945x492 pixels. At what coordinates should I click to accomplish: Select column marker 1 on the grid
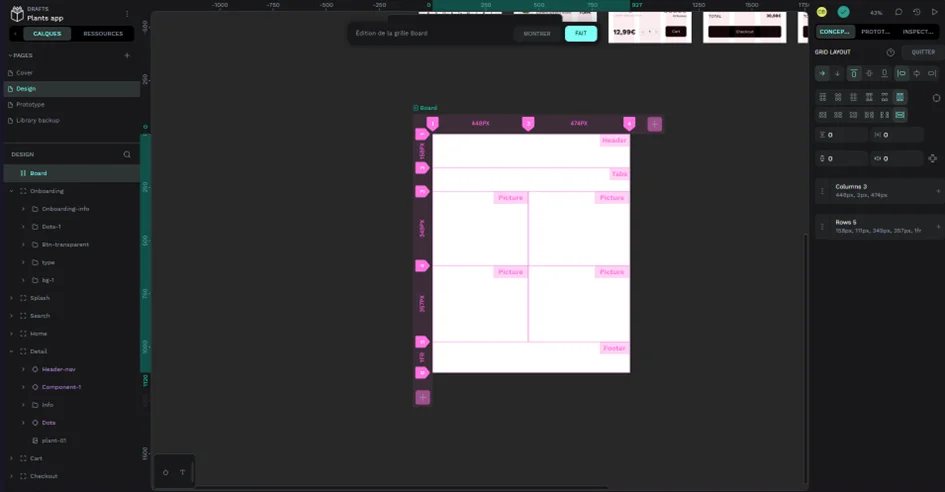(x=432, y=124)
